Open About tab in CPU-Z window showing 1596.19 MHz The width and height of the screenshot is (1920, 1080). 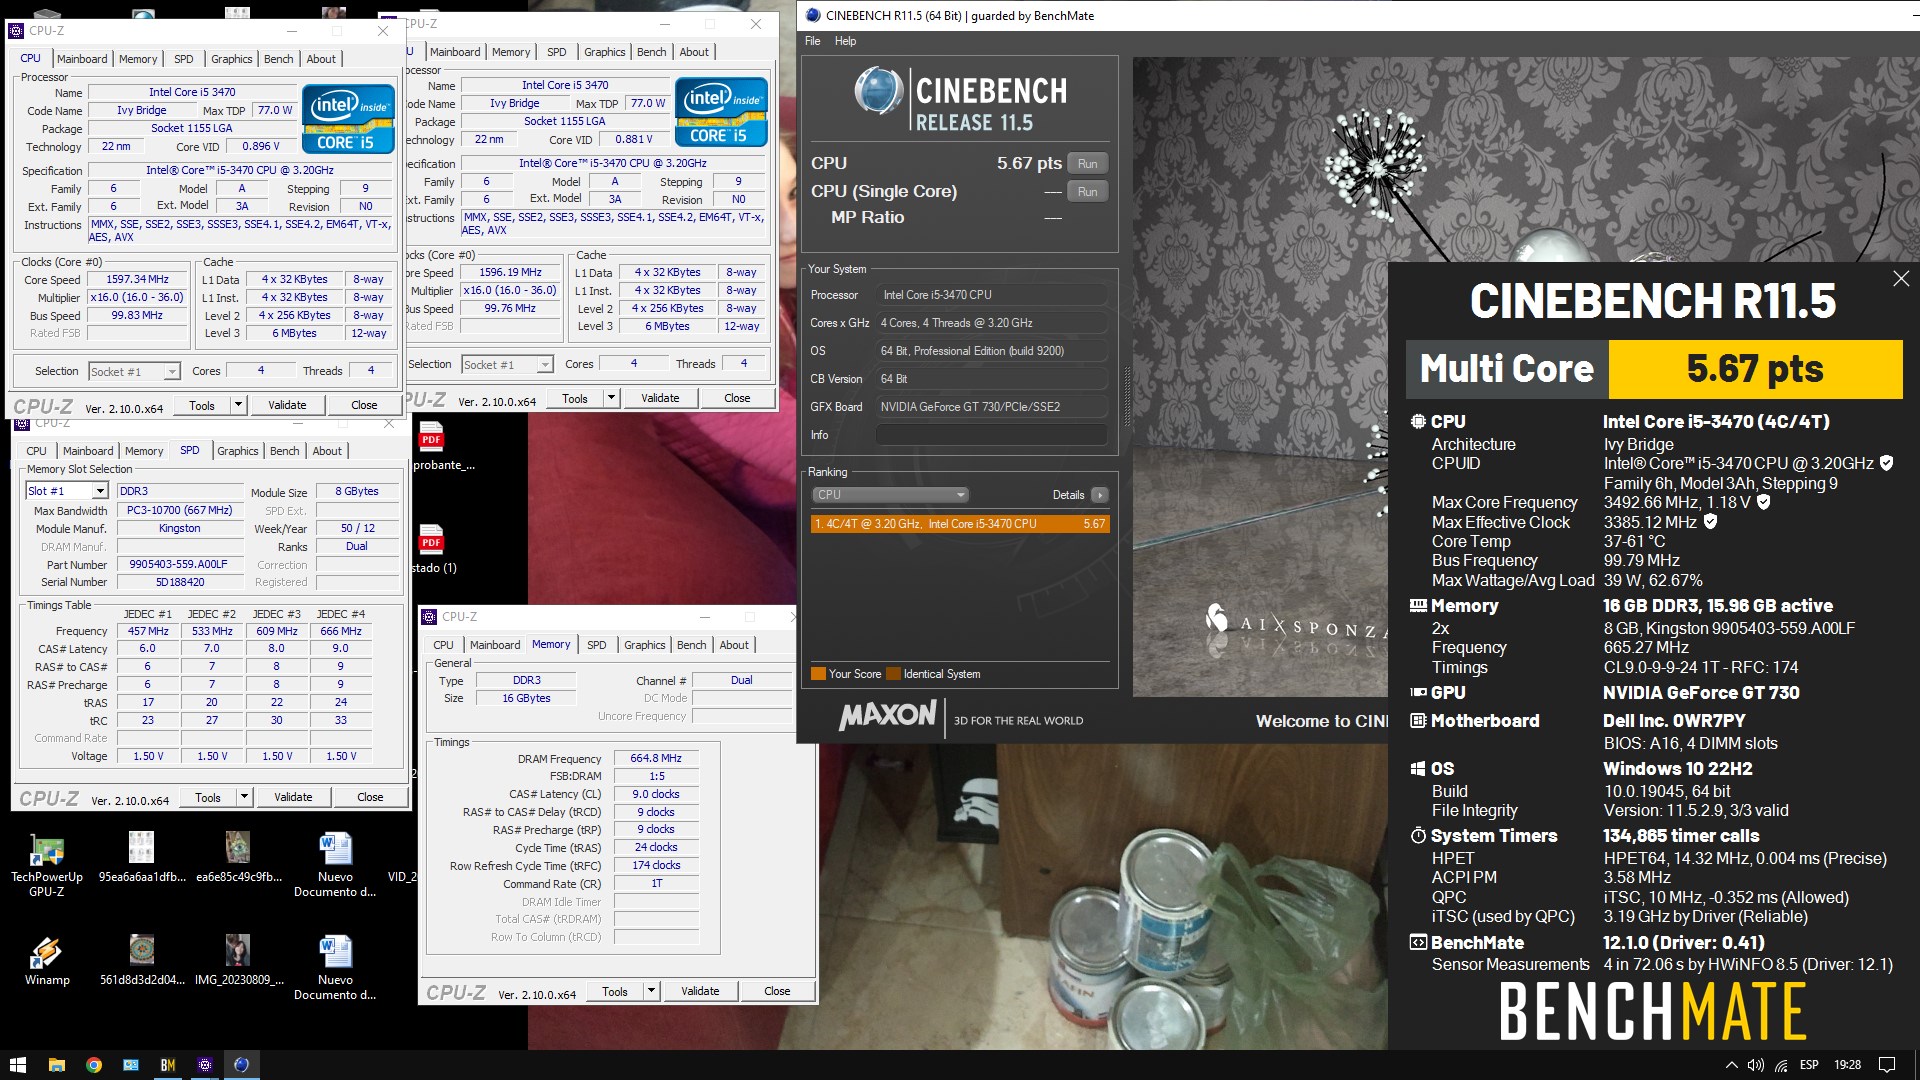[694, 52]
